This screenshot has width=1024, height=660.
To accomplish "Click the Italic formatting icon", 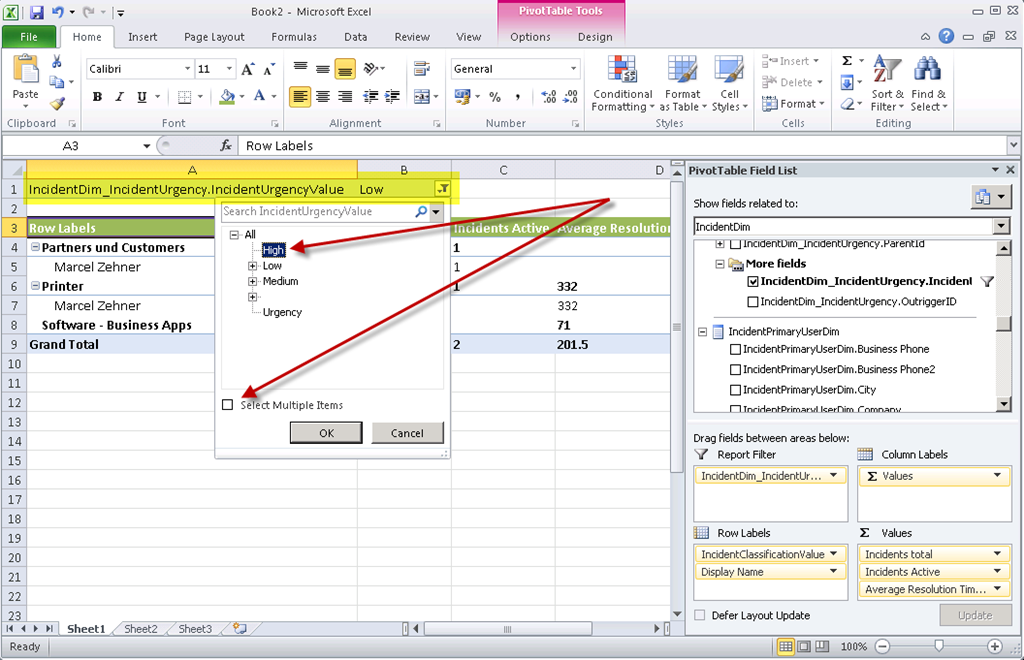I will pyautogui.click(x=119, y=97).
